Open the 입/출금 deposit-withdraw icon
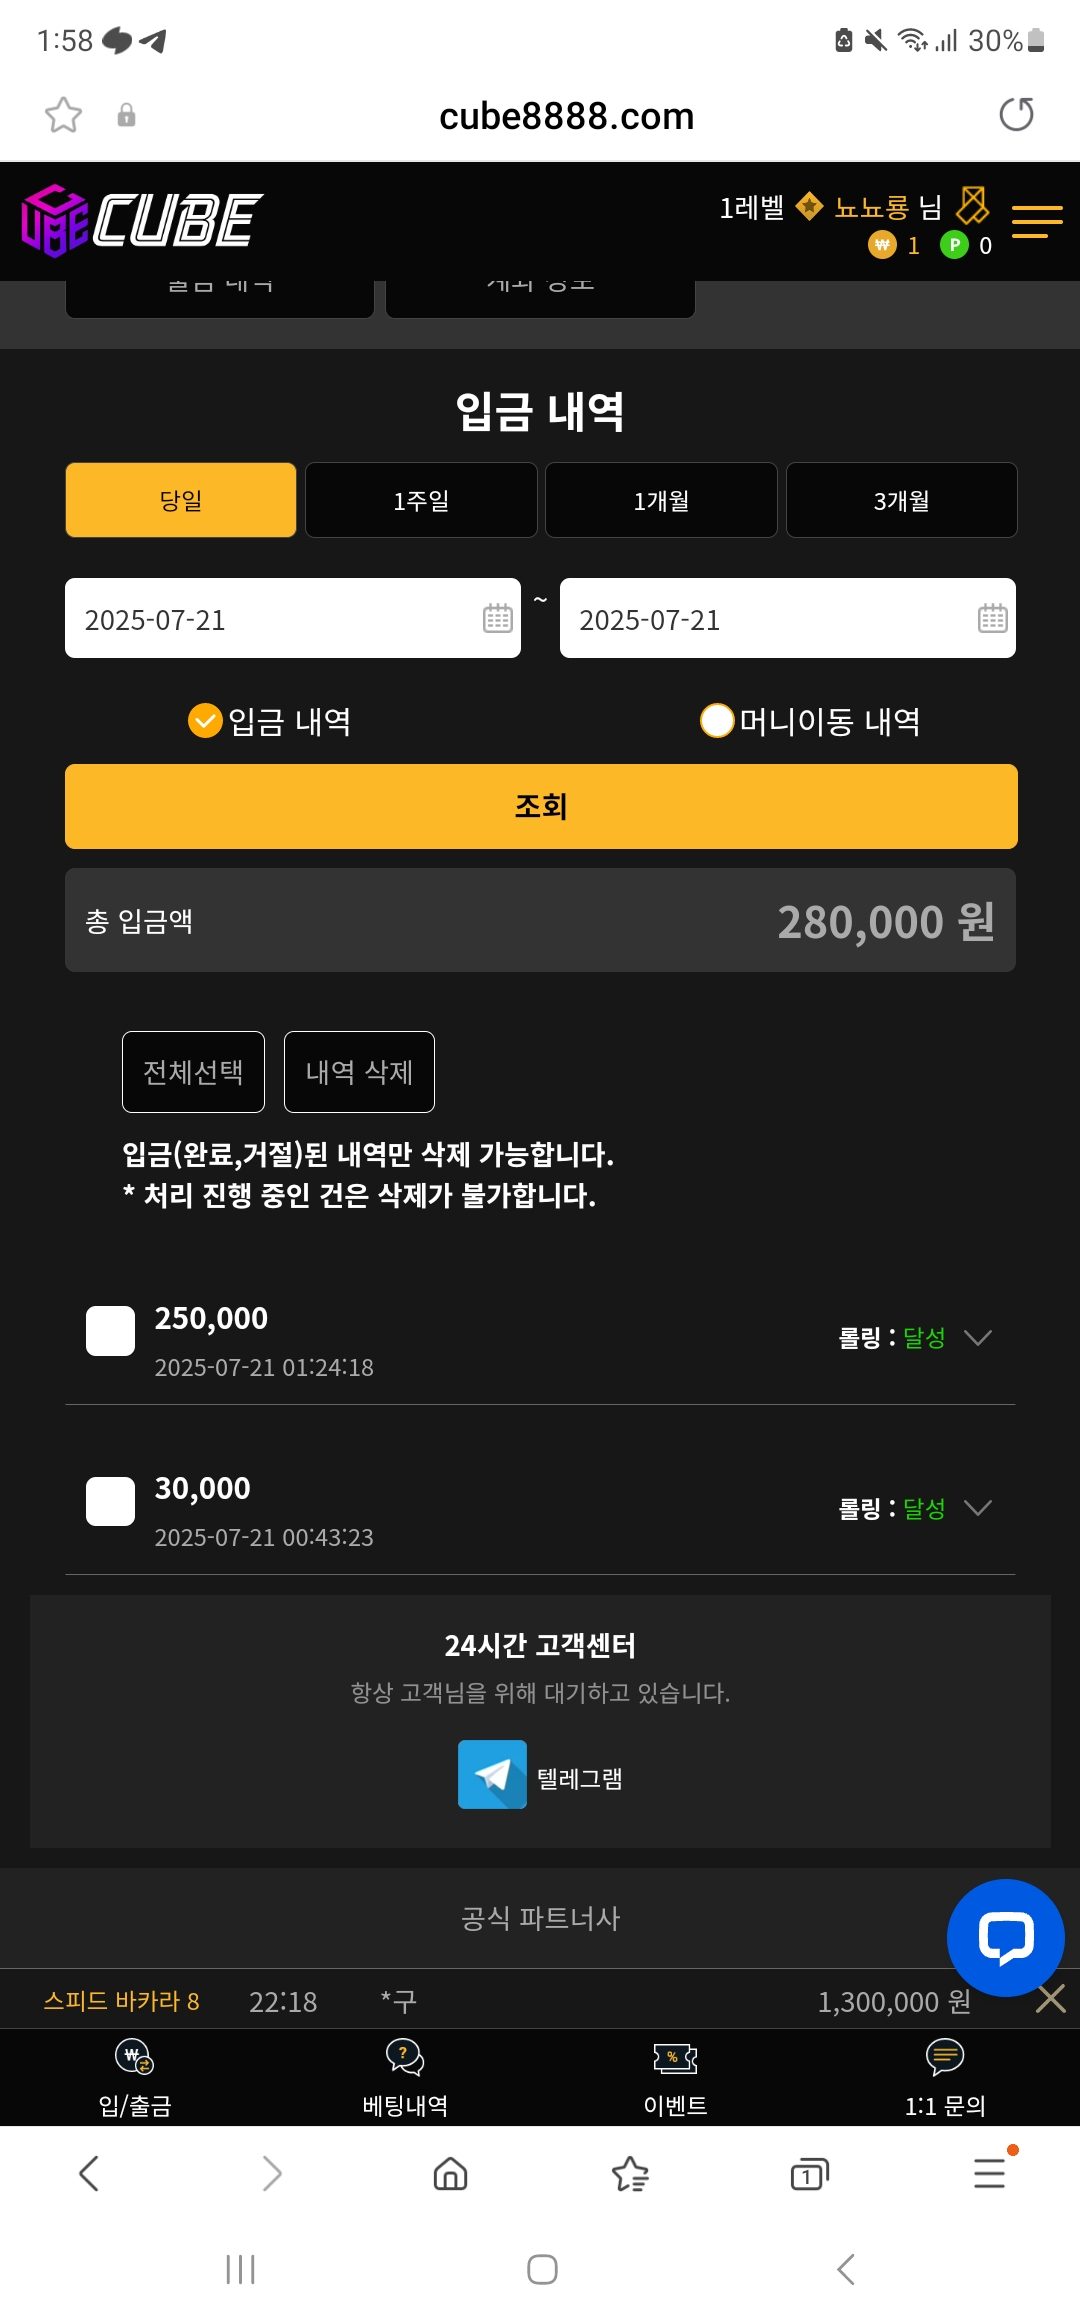1080x2316 pixels. pyautogui.click(x=135, y=2058)
